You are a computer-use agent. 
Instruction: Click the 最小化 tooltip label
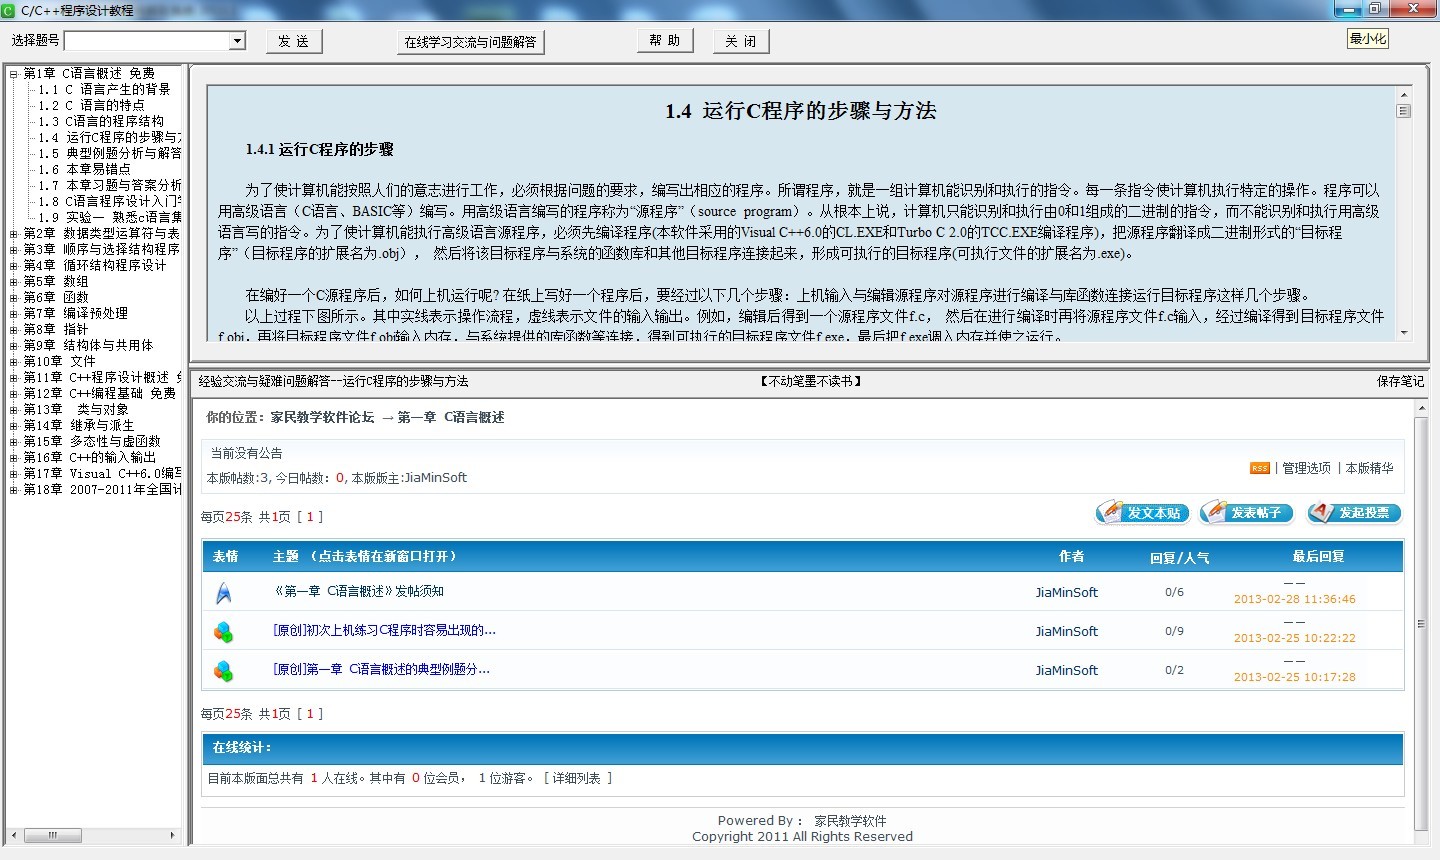[1367, 39]
